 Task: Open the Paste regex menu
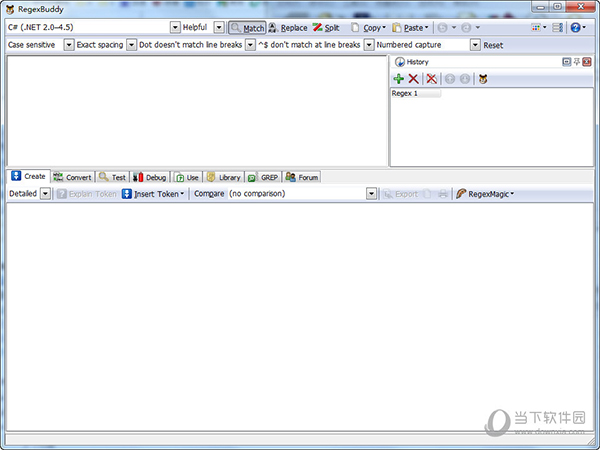point(410,28)
